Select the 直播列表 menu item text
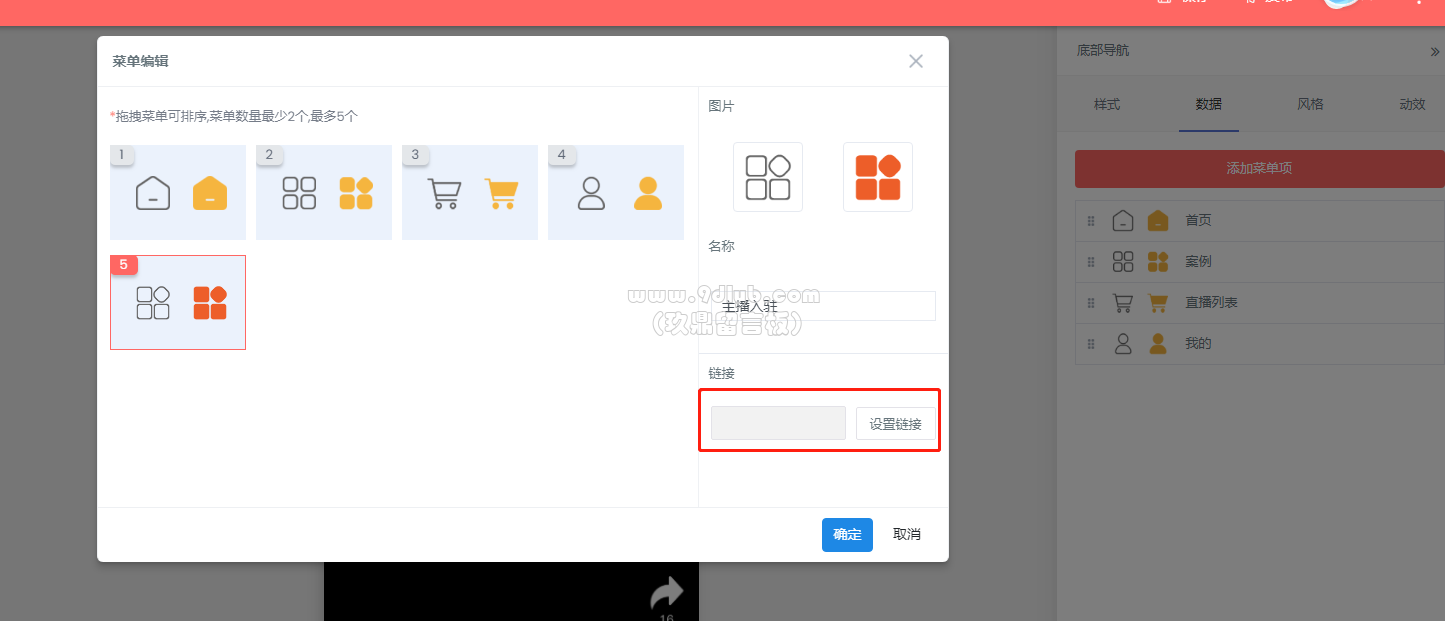The width and height of the screenshot is (1445, 621). [1211, 302]
